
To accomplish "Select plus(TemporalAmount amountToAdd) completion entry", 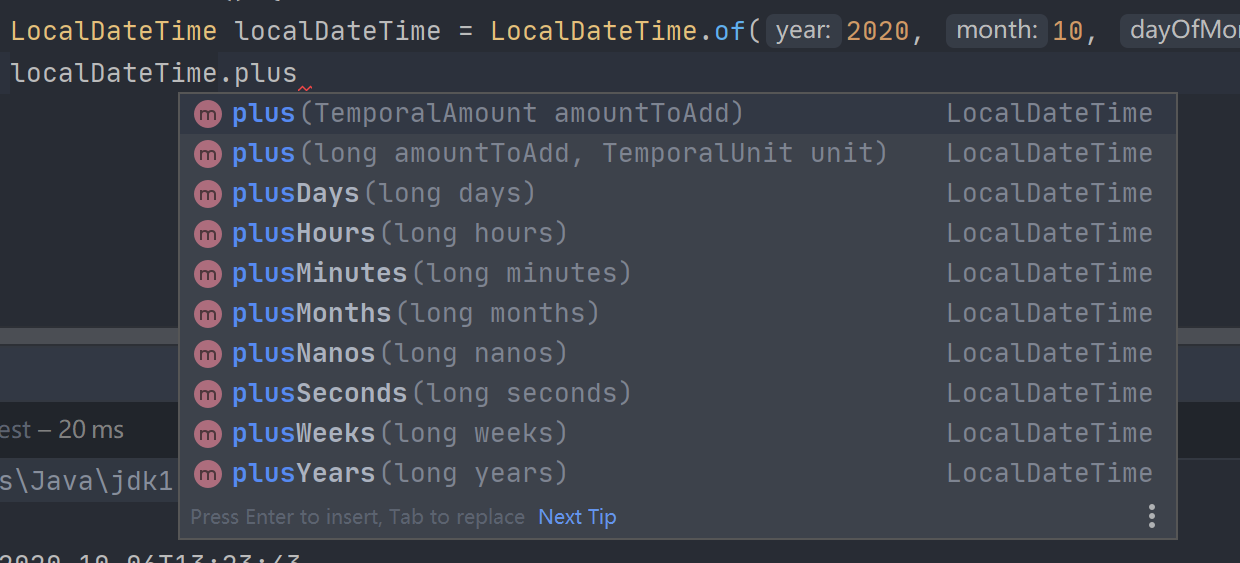I will pyautogui.click(x=677, y=113).
